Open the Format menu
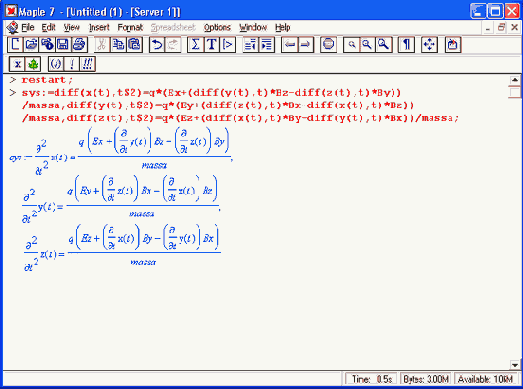523x389 pixels. coord(130,27)
